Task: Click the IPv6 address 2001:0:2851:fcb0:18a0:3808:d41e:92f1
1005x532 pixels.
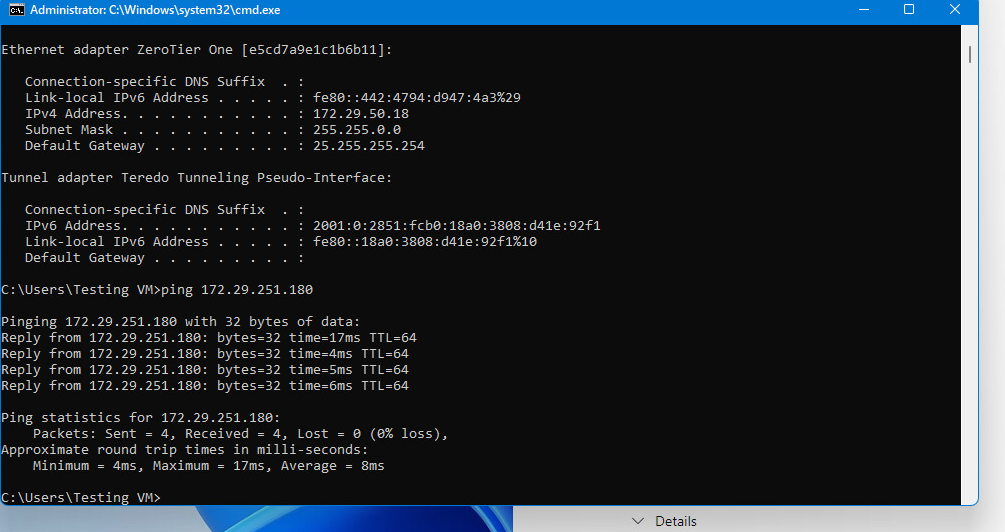Action: 457,226
